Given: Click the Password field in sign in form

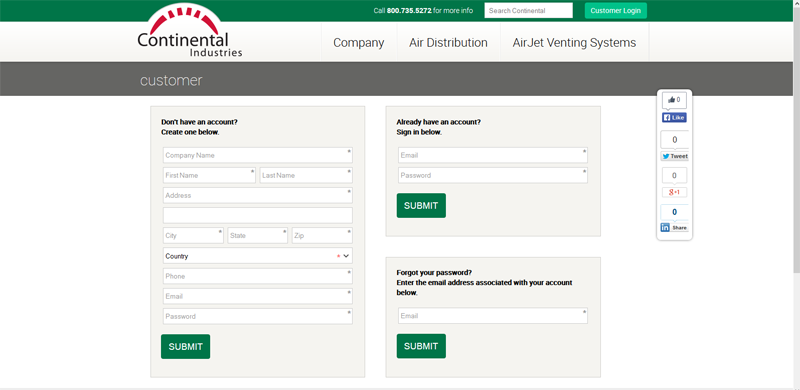Looking at the screenshot, I should (493, 175).
